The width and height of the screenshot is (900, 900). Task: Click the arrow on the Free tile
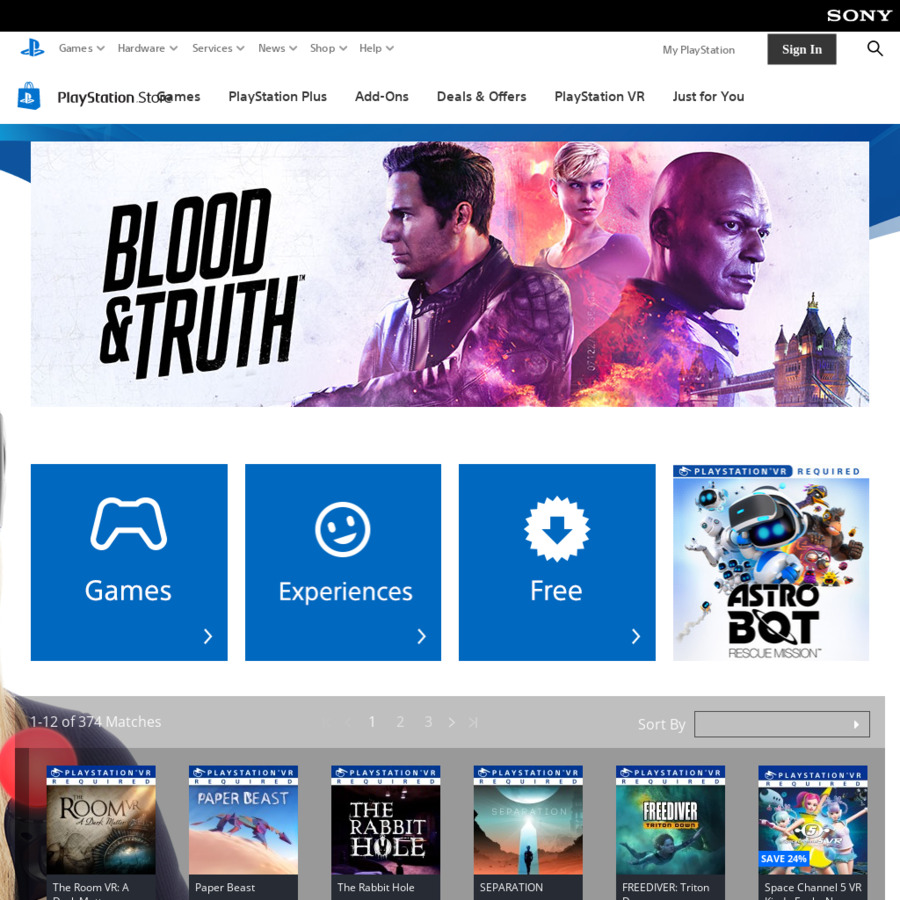[636, 636]
